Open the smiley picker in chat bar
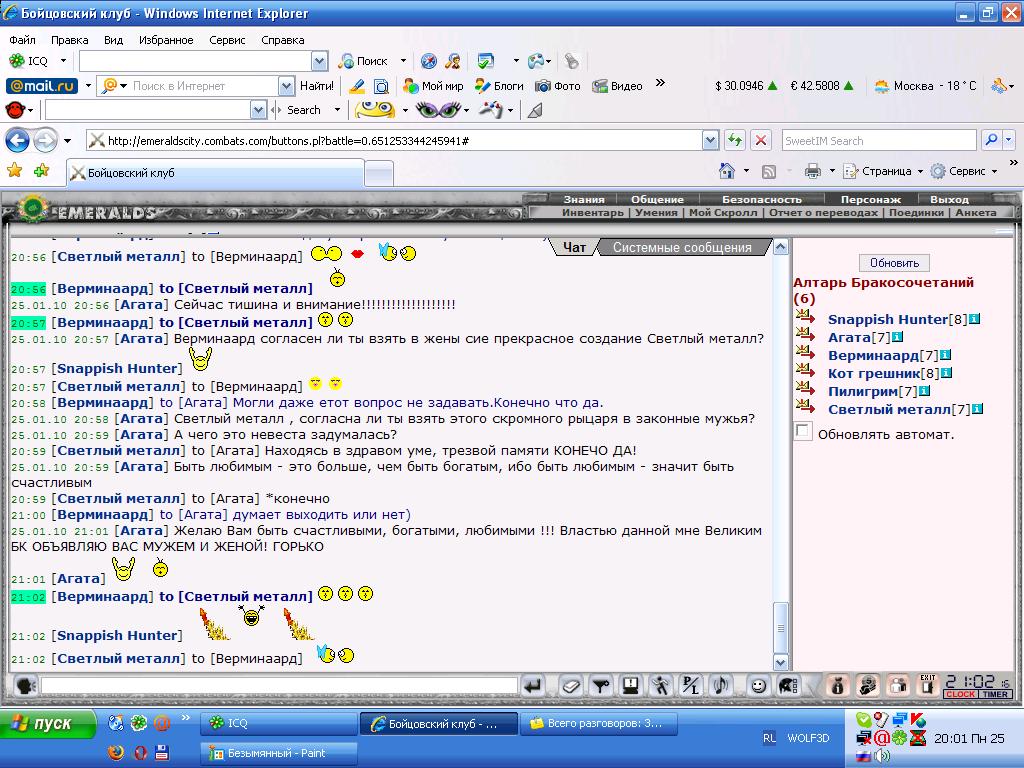This screenshot has width=1024, height=768. [758, 686]
